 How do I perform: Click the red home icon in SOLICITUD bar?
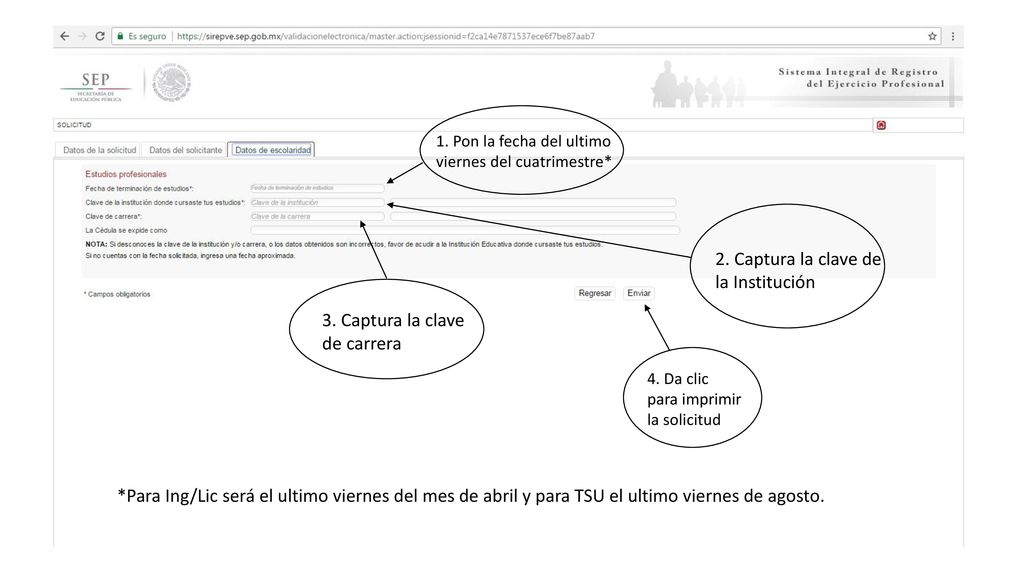pyautogui.click(x=881, y=125)
